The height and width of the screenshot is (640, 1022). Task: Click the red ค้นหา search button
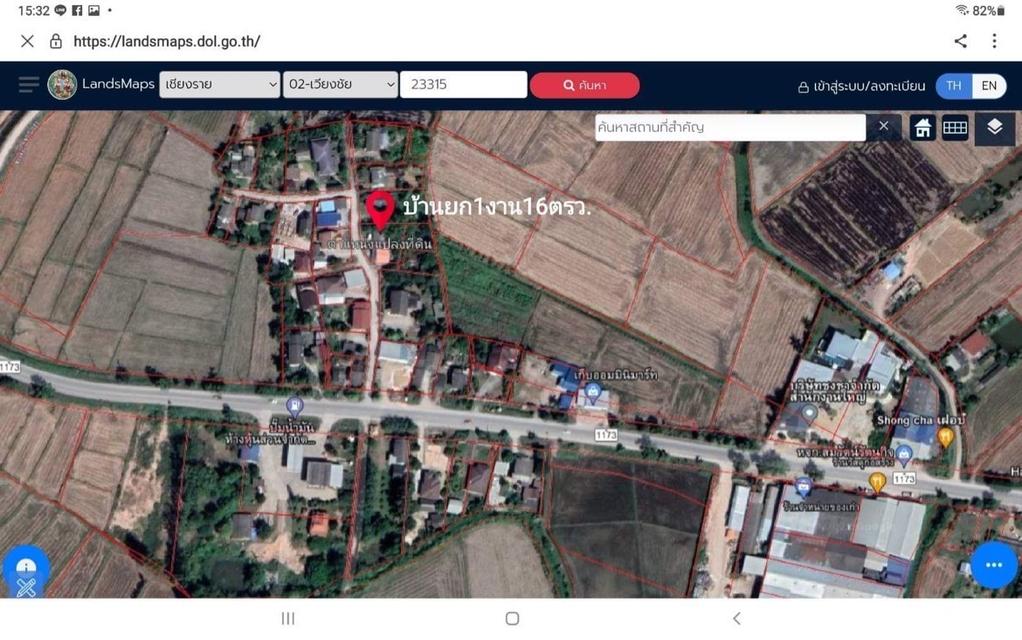pos(585,85)
